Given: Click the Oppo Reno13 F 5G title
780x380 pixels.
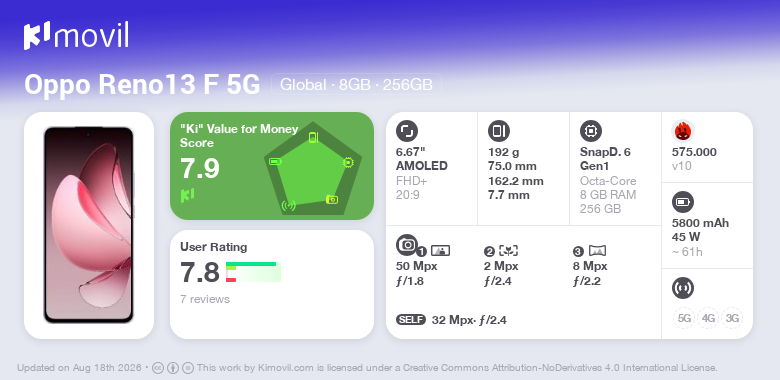Looking at the screenshot, I should (142, 85).
